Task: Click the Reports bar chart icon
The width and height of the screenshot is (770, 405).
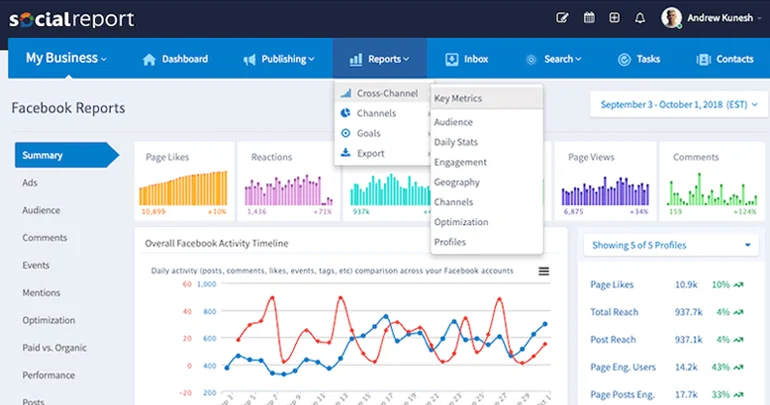Action: (x=356, y=59)
